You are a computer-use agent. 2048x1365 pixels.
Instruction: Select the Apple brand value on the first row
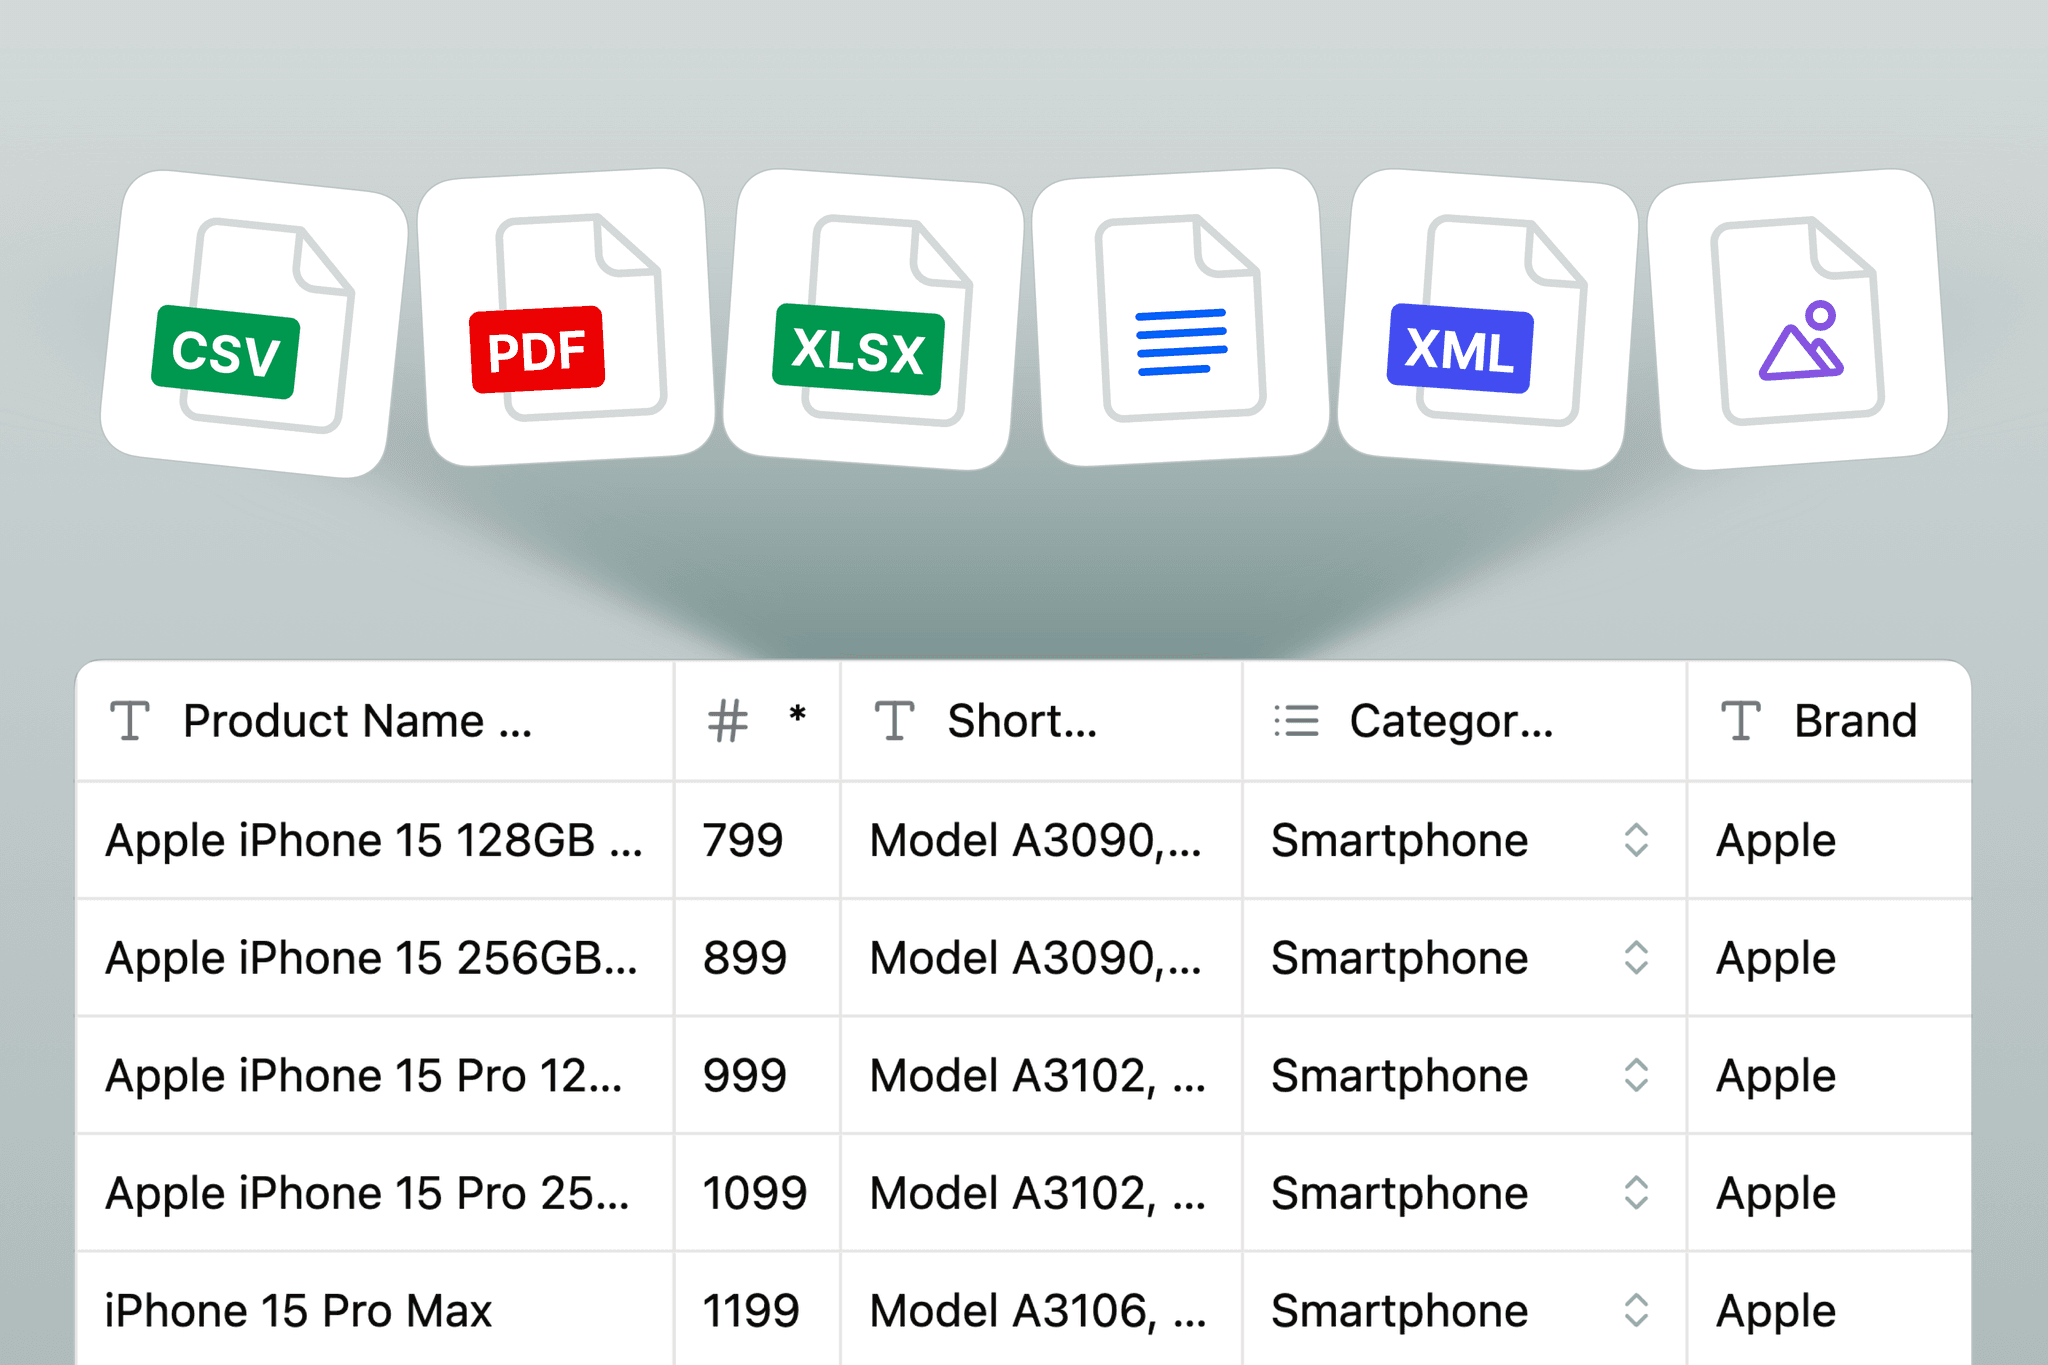click(1775, 840)
